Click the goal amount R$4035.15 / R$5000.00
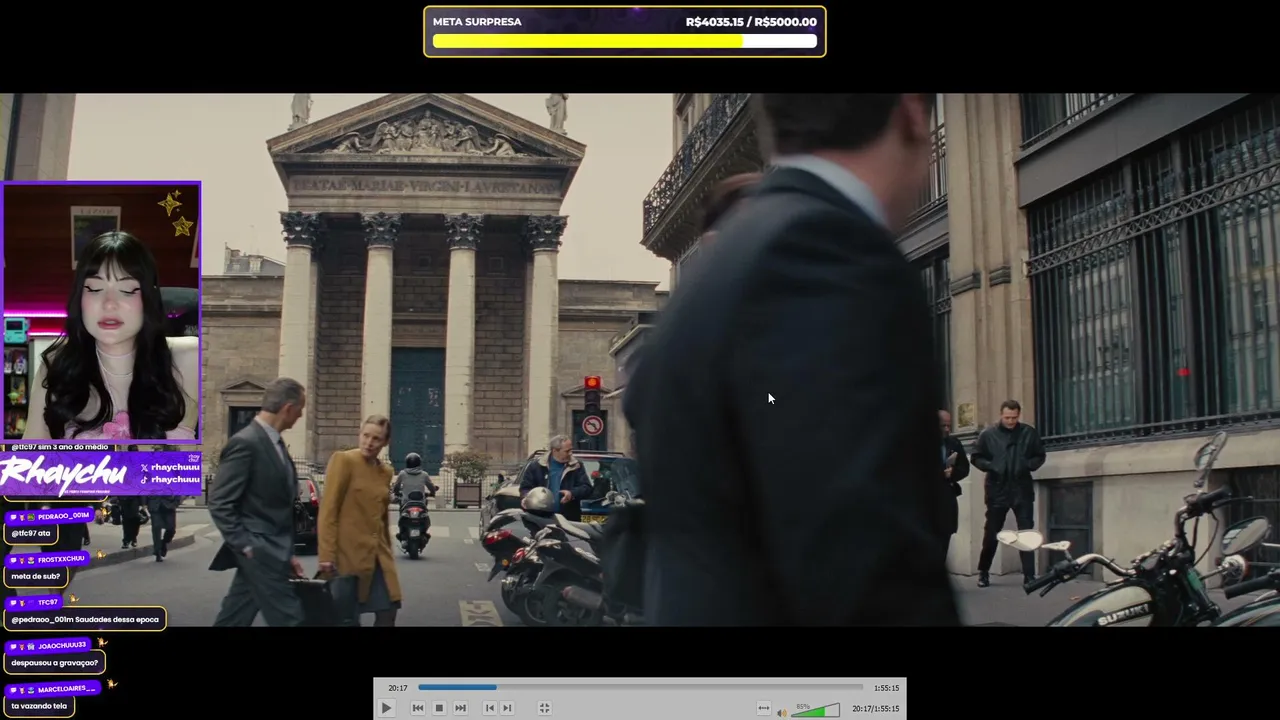This screenshot has height=720, width=1280. coord(751,22)
